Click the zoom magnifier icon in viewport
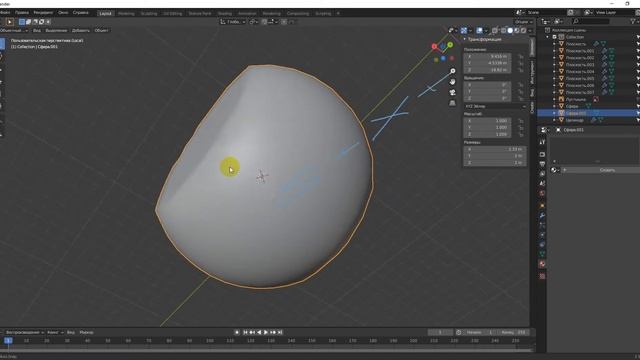The width and height of the screenshot is (640, 360). point(453,71)
